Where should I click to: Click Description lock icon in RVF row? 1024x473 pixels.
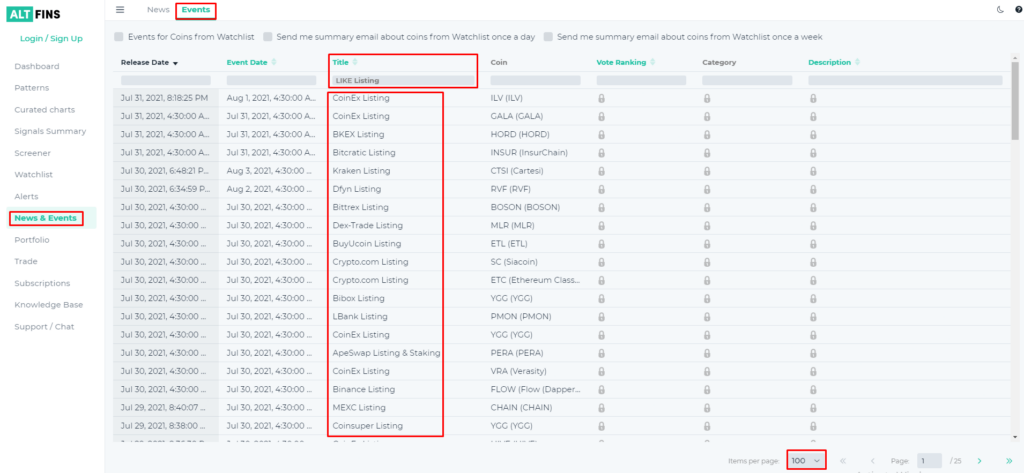pyautogui.click(x=813, y=189)
